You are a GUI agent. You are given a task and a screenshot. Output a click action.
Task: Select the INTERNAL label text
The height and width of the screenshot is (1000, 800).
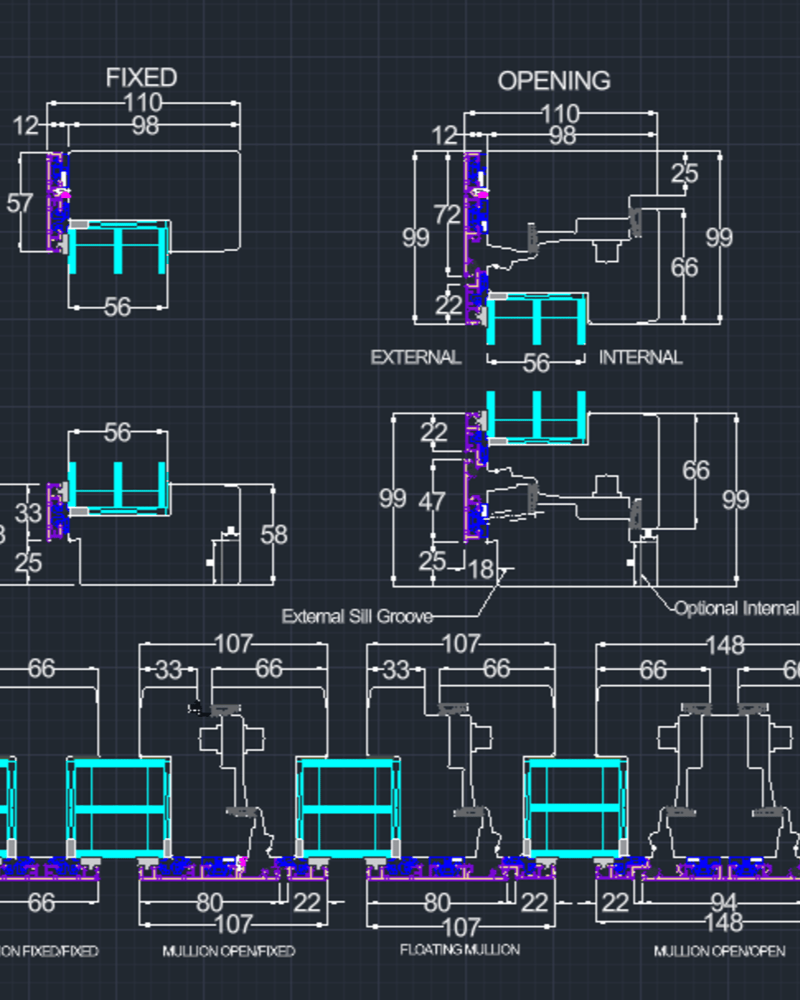tap(640, 357)
